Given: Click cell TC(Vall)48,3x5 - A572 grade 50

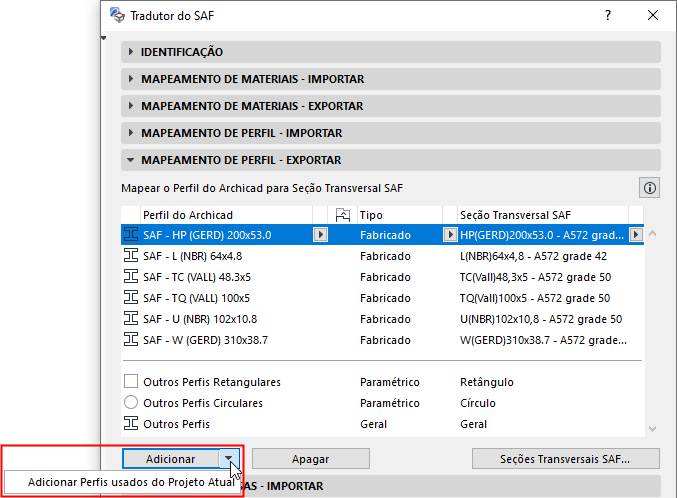Looking at the screenshot, I should coord(535,277).
